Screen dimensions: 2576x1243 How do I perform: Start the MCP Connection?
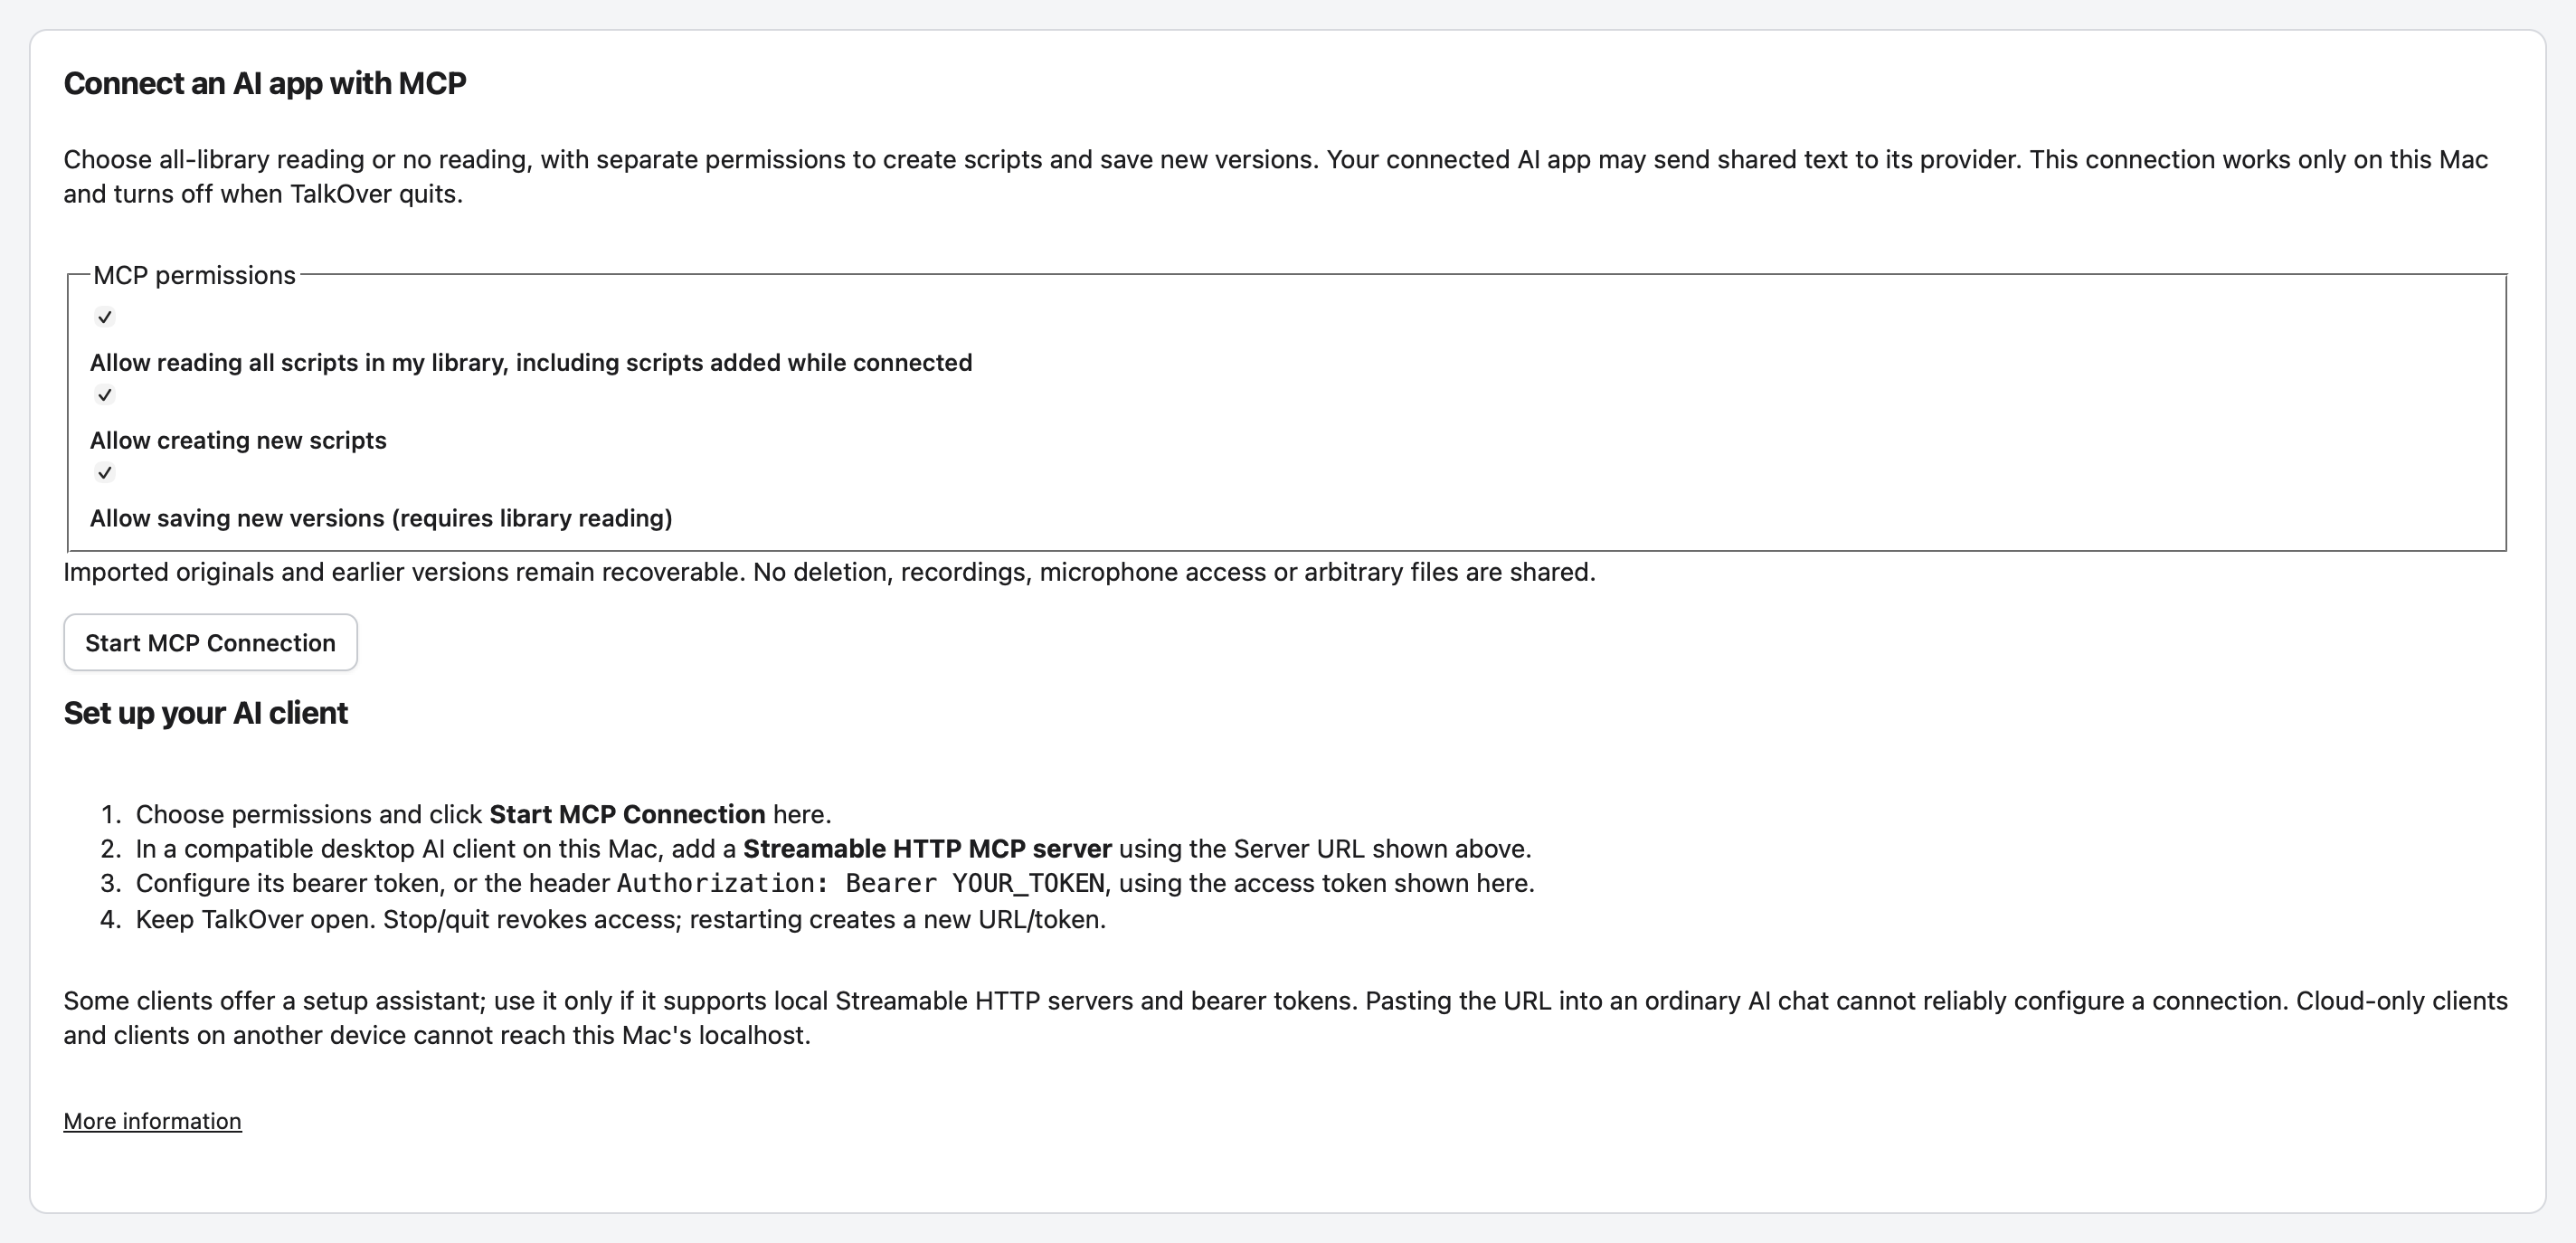tap(210, 642)
